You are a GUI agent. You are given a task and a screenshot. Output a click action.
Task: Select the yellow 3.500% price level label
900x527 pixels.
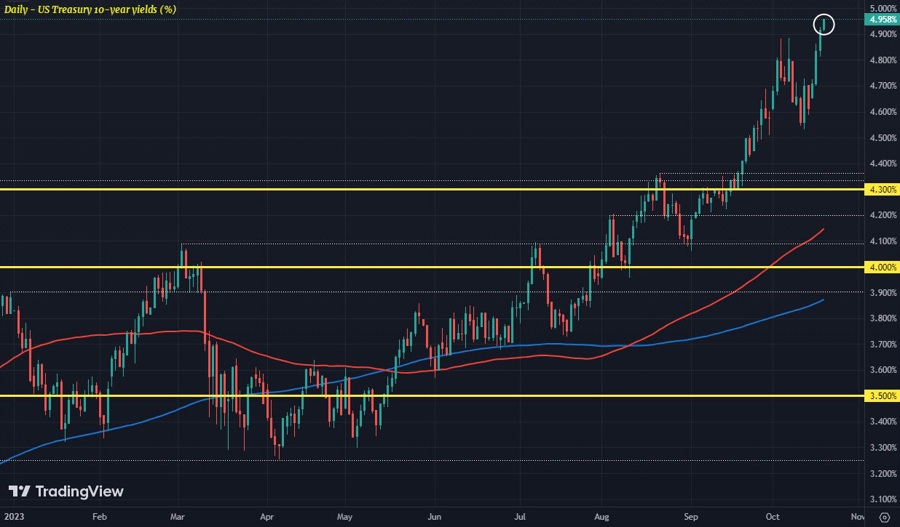tap(882, 396)
